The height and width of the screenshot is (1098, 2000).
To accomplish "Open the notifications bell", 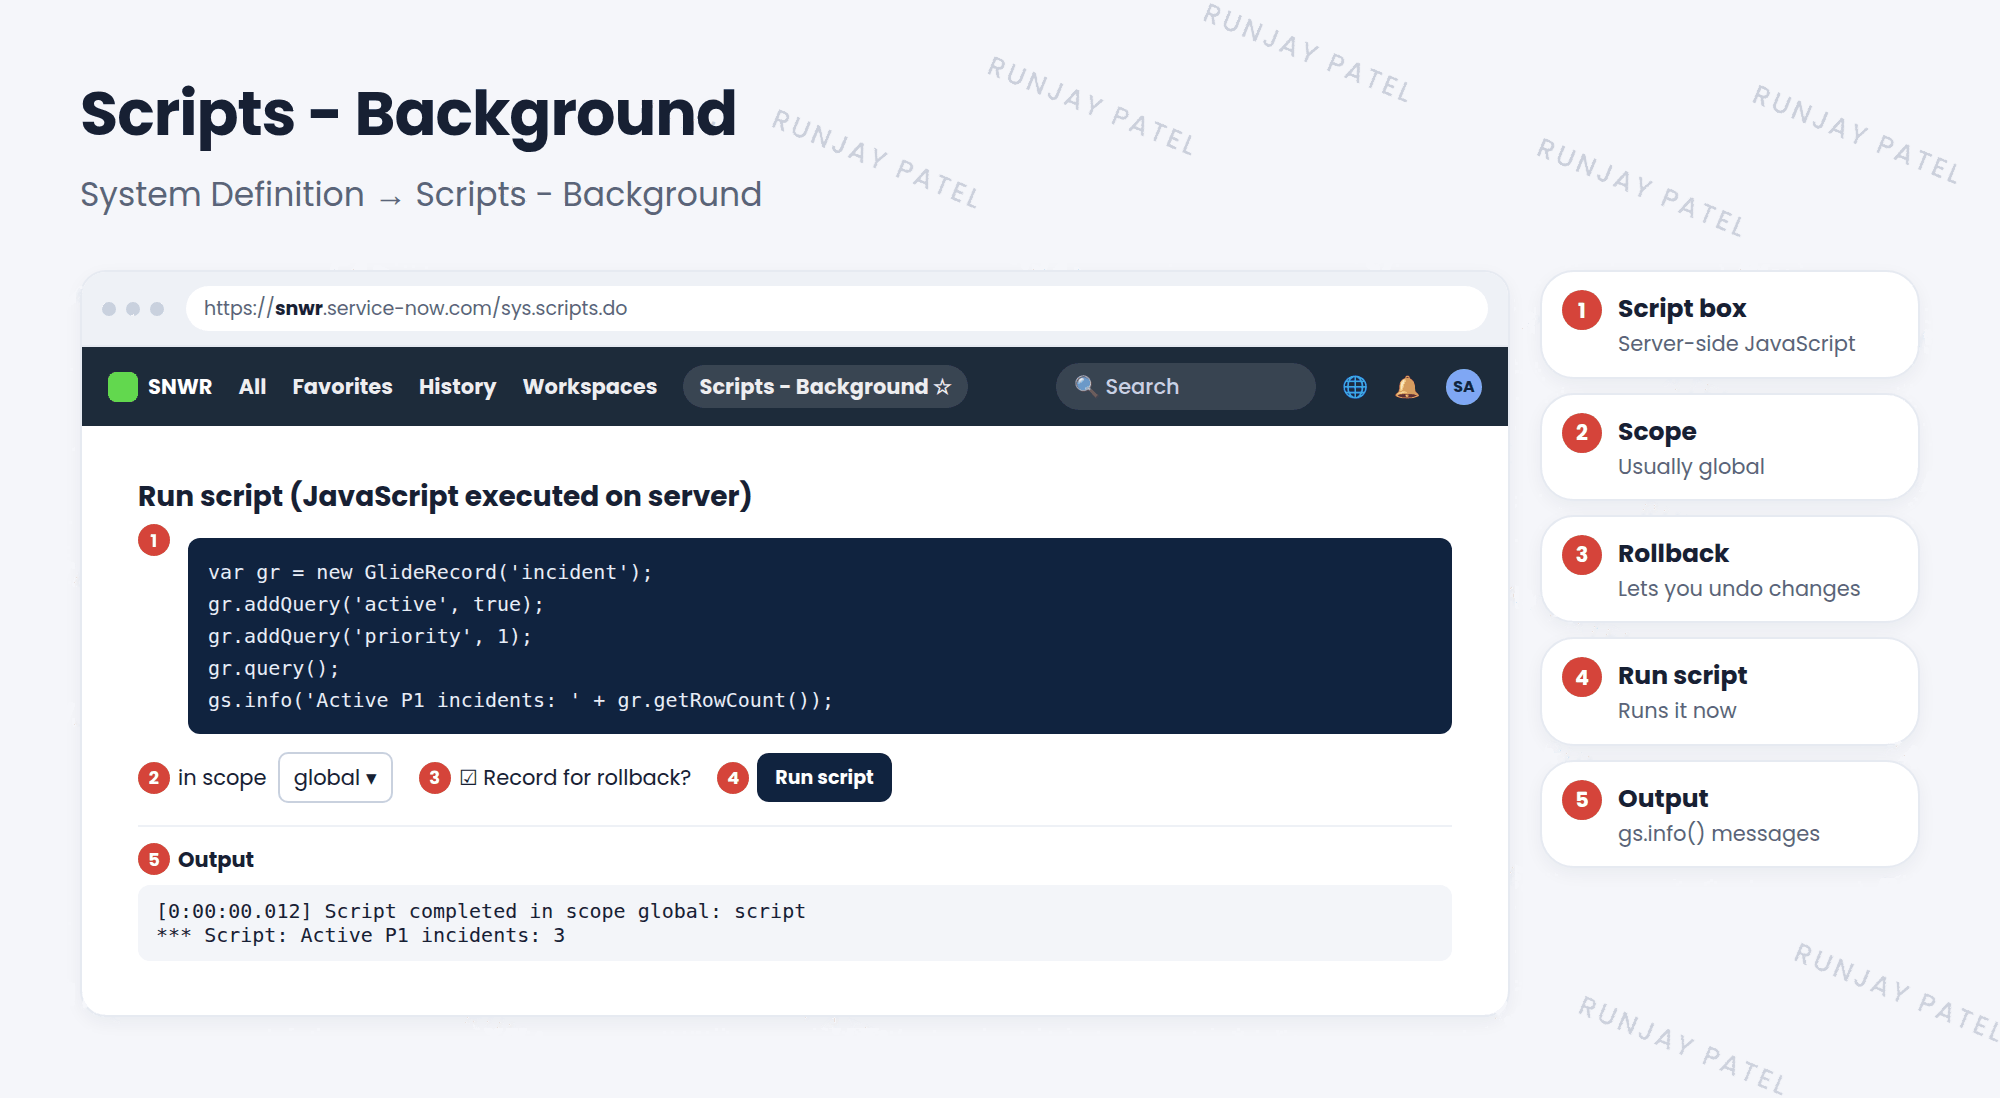I will point(1407,387).
